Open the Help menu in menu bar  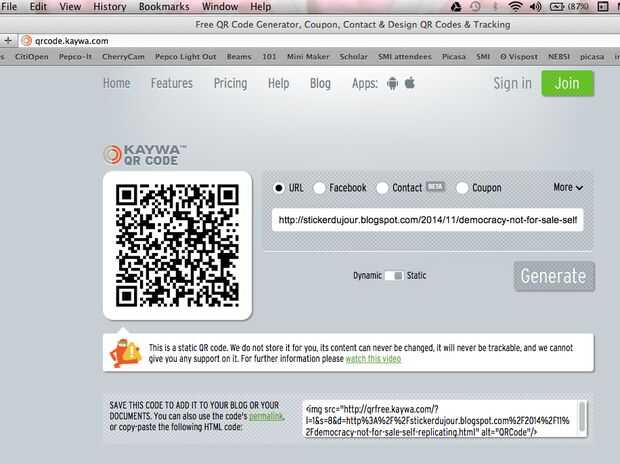tap(261, 7)
